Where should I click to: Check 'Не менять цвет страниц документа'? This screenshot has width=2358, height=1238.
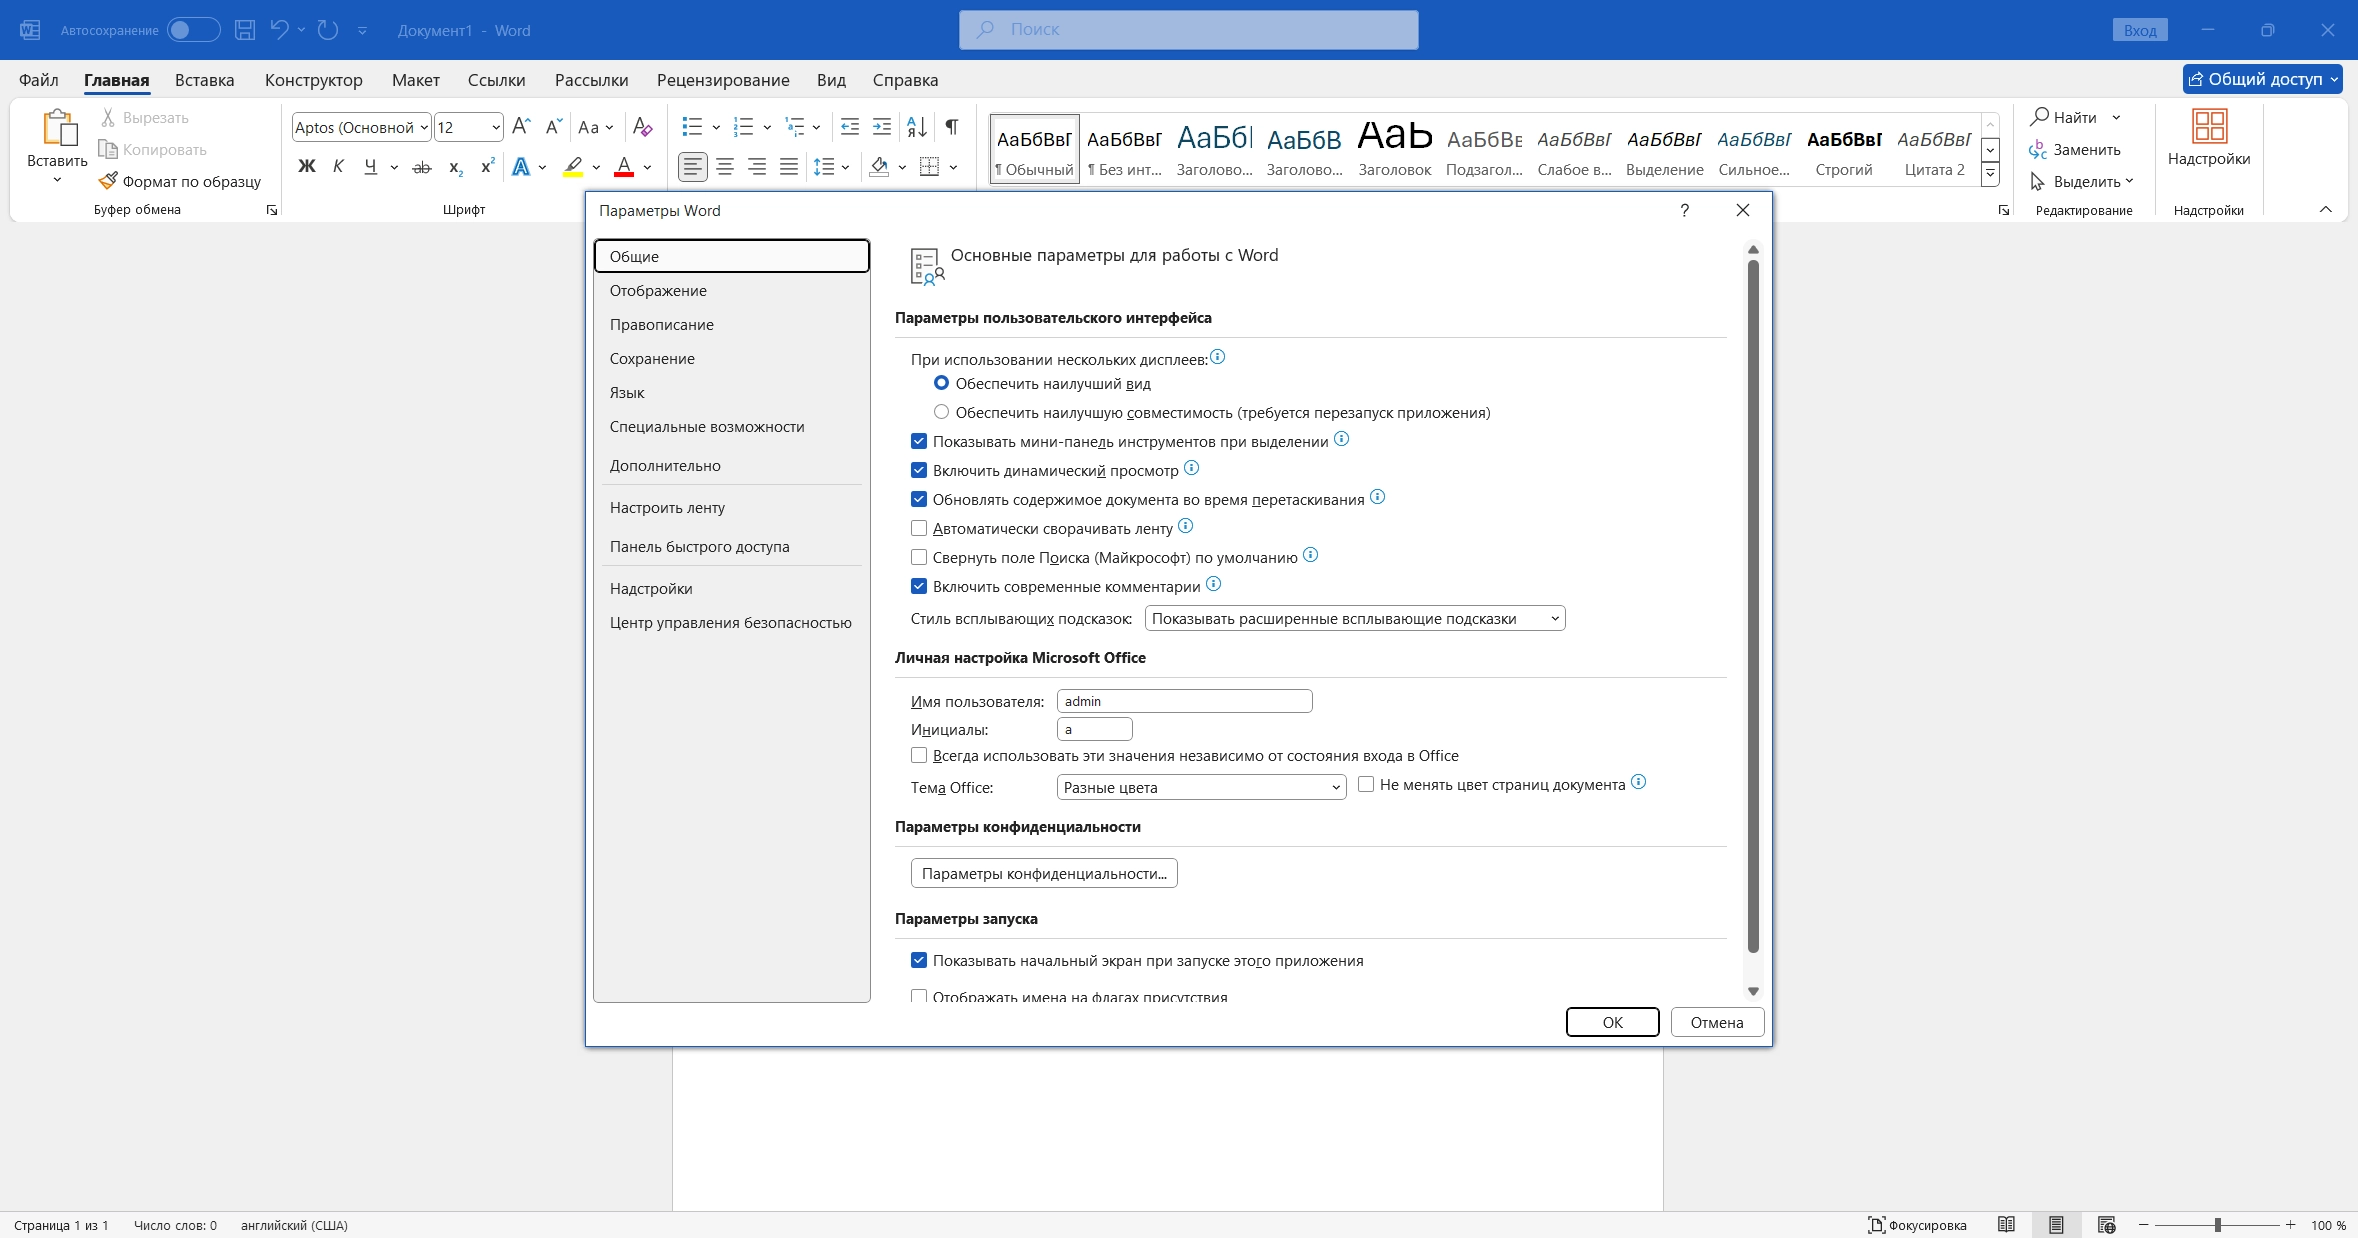(x=1366, y=784)
